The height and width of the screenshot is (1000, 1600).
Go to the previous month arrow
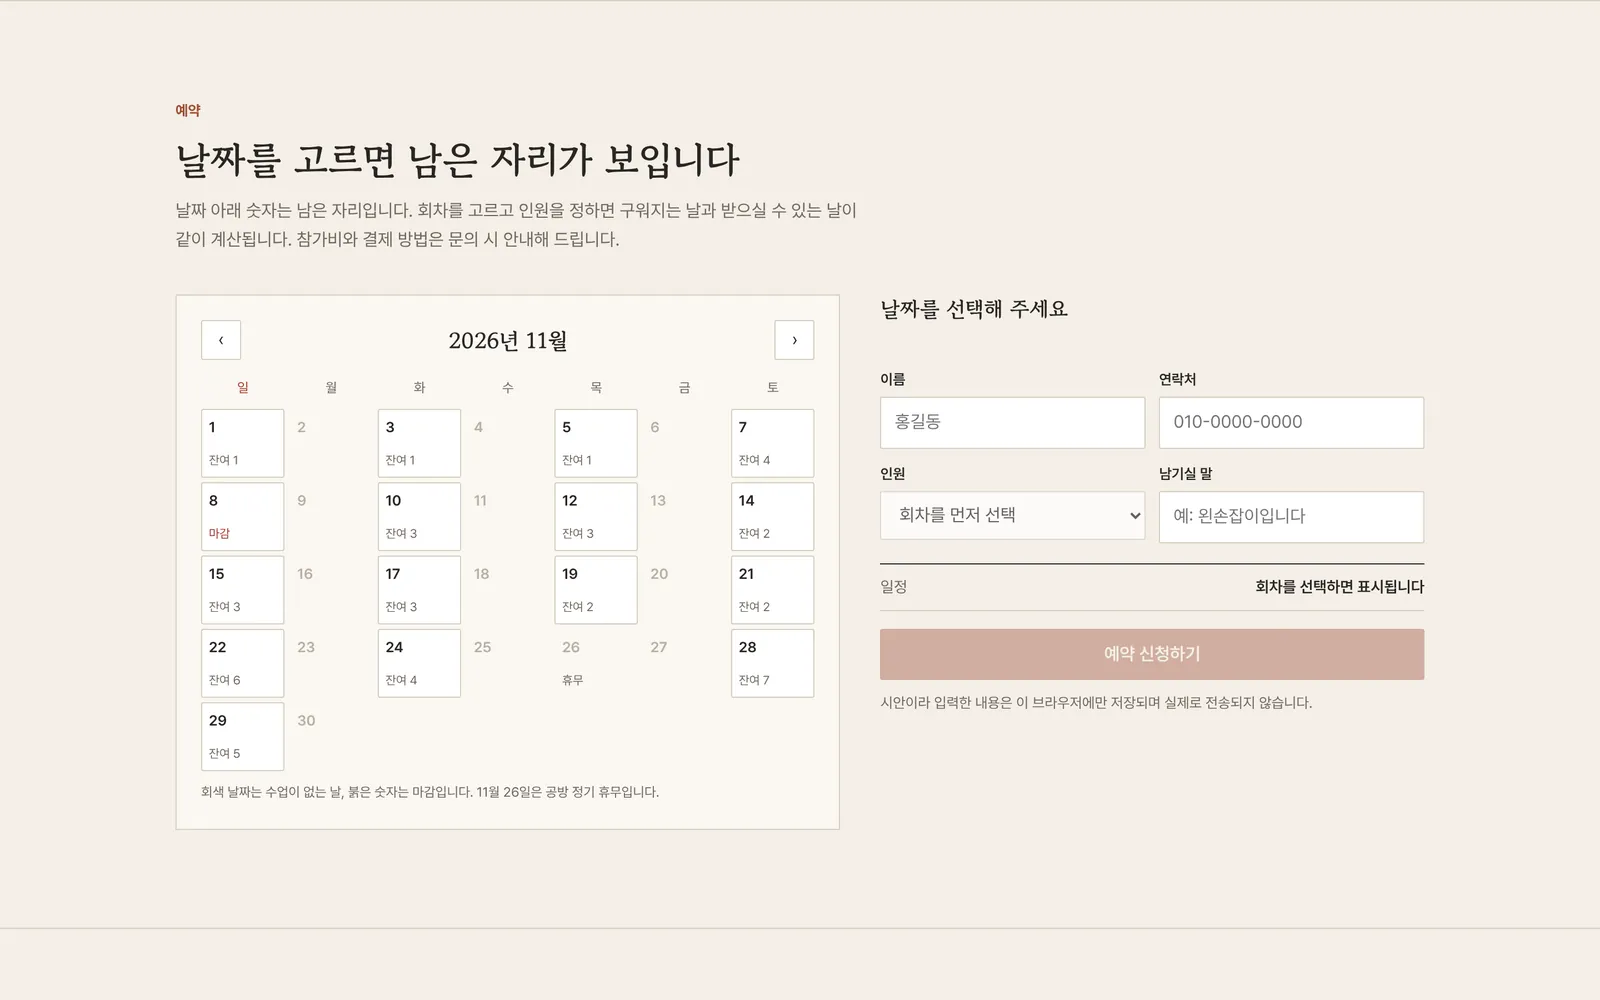point(221,340)
